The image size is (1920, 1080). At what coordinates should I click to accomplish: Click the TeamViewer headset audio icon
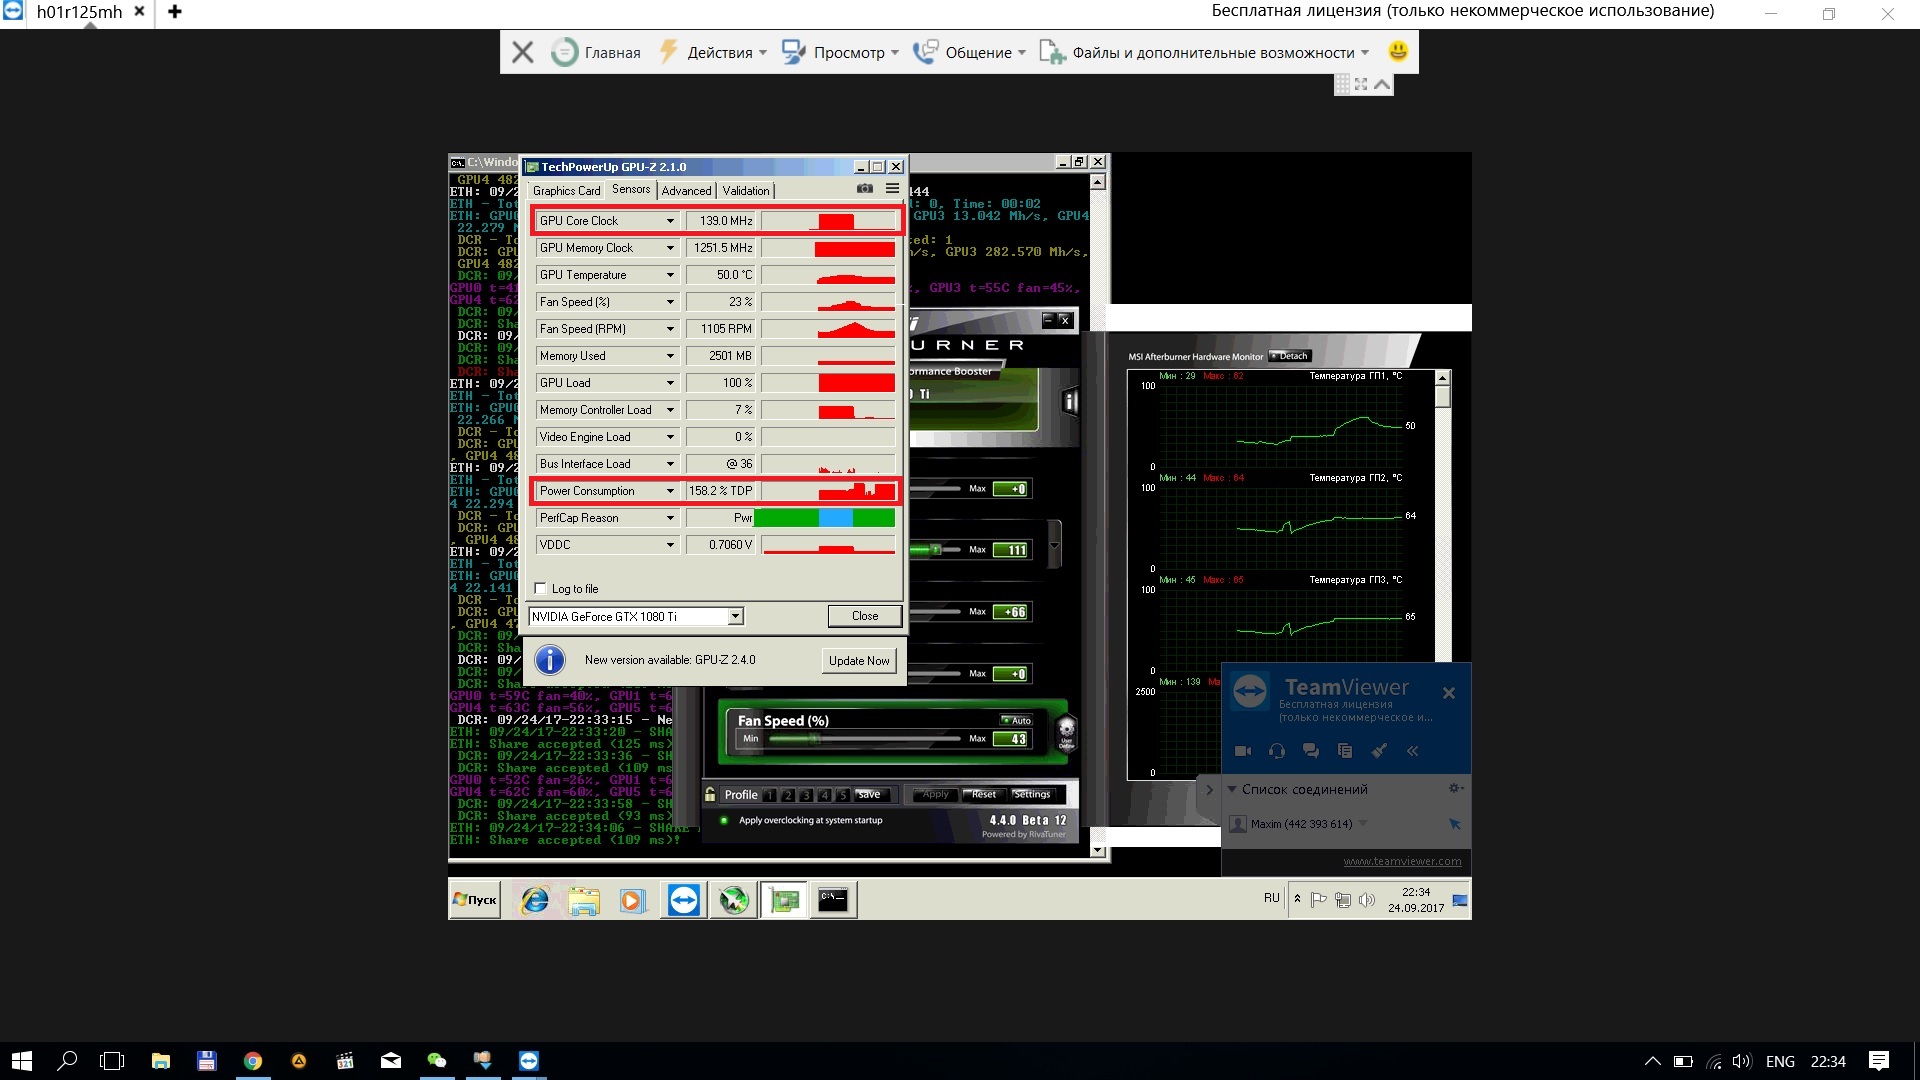point(1277,751)
